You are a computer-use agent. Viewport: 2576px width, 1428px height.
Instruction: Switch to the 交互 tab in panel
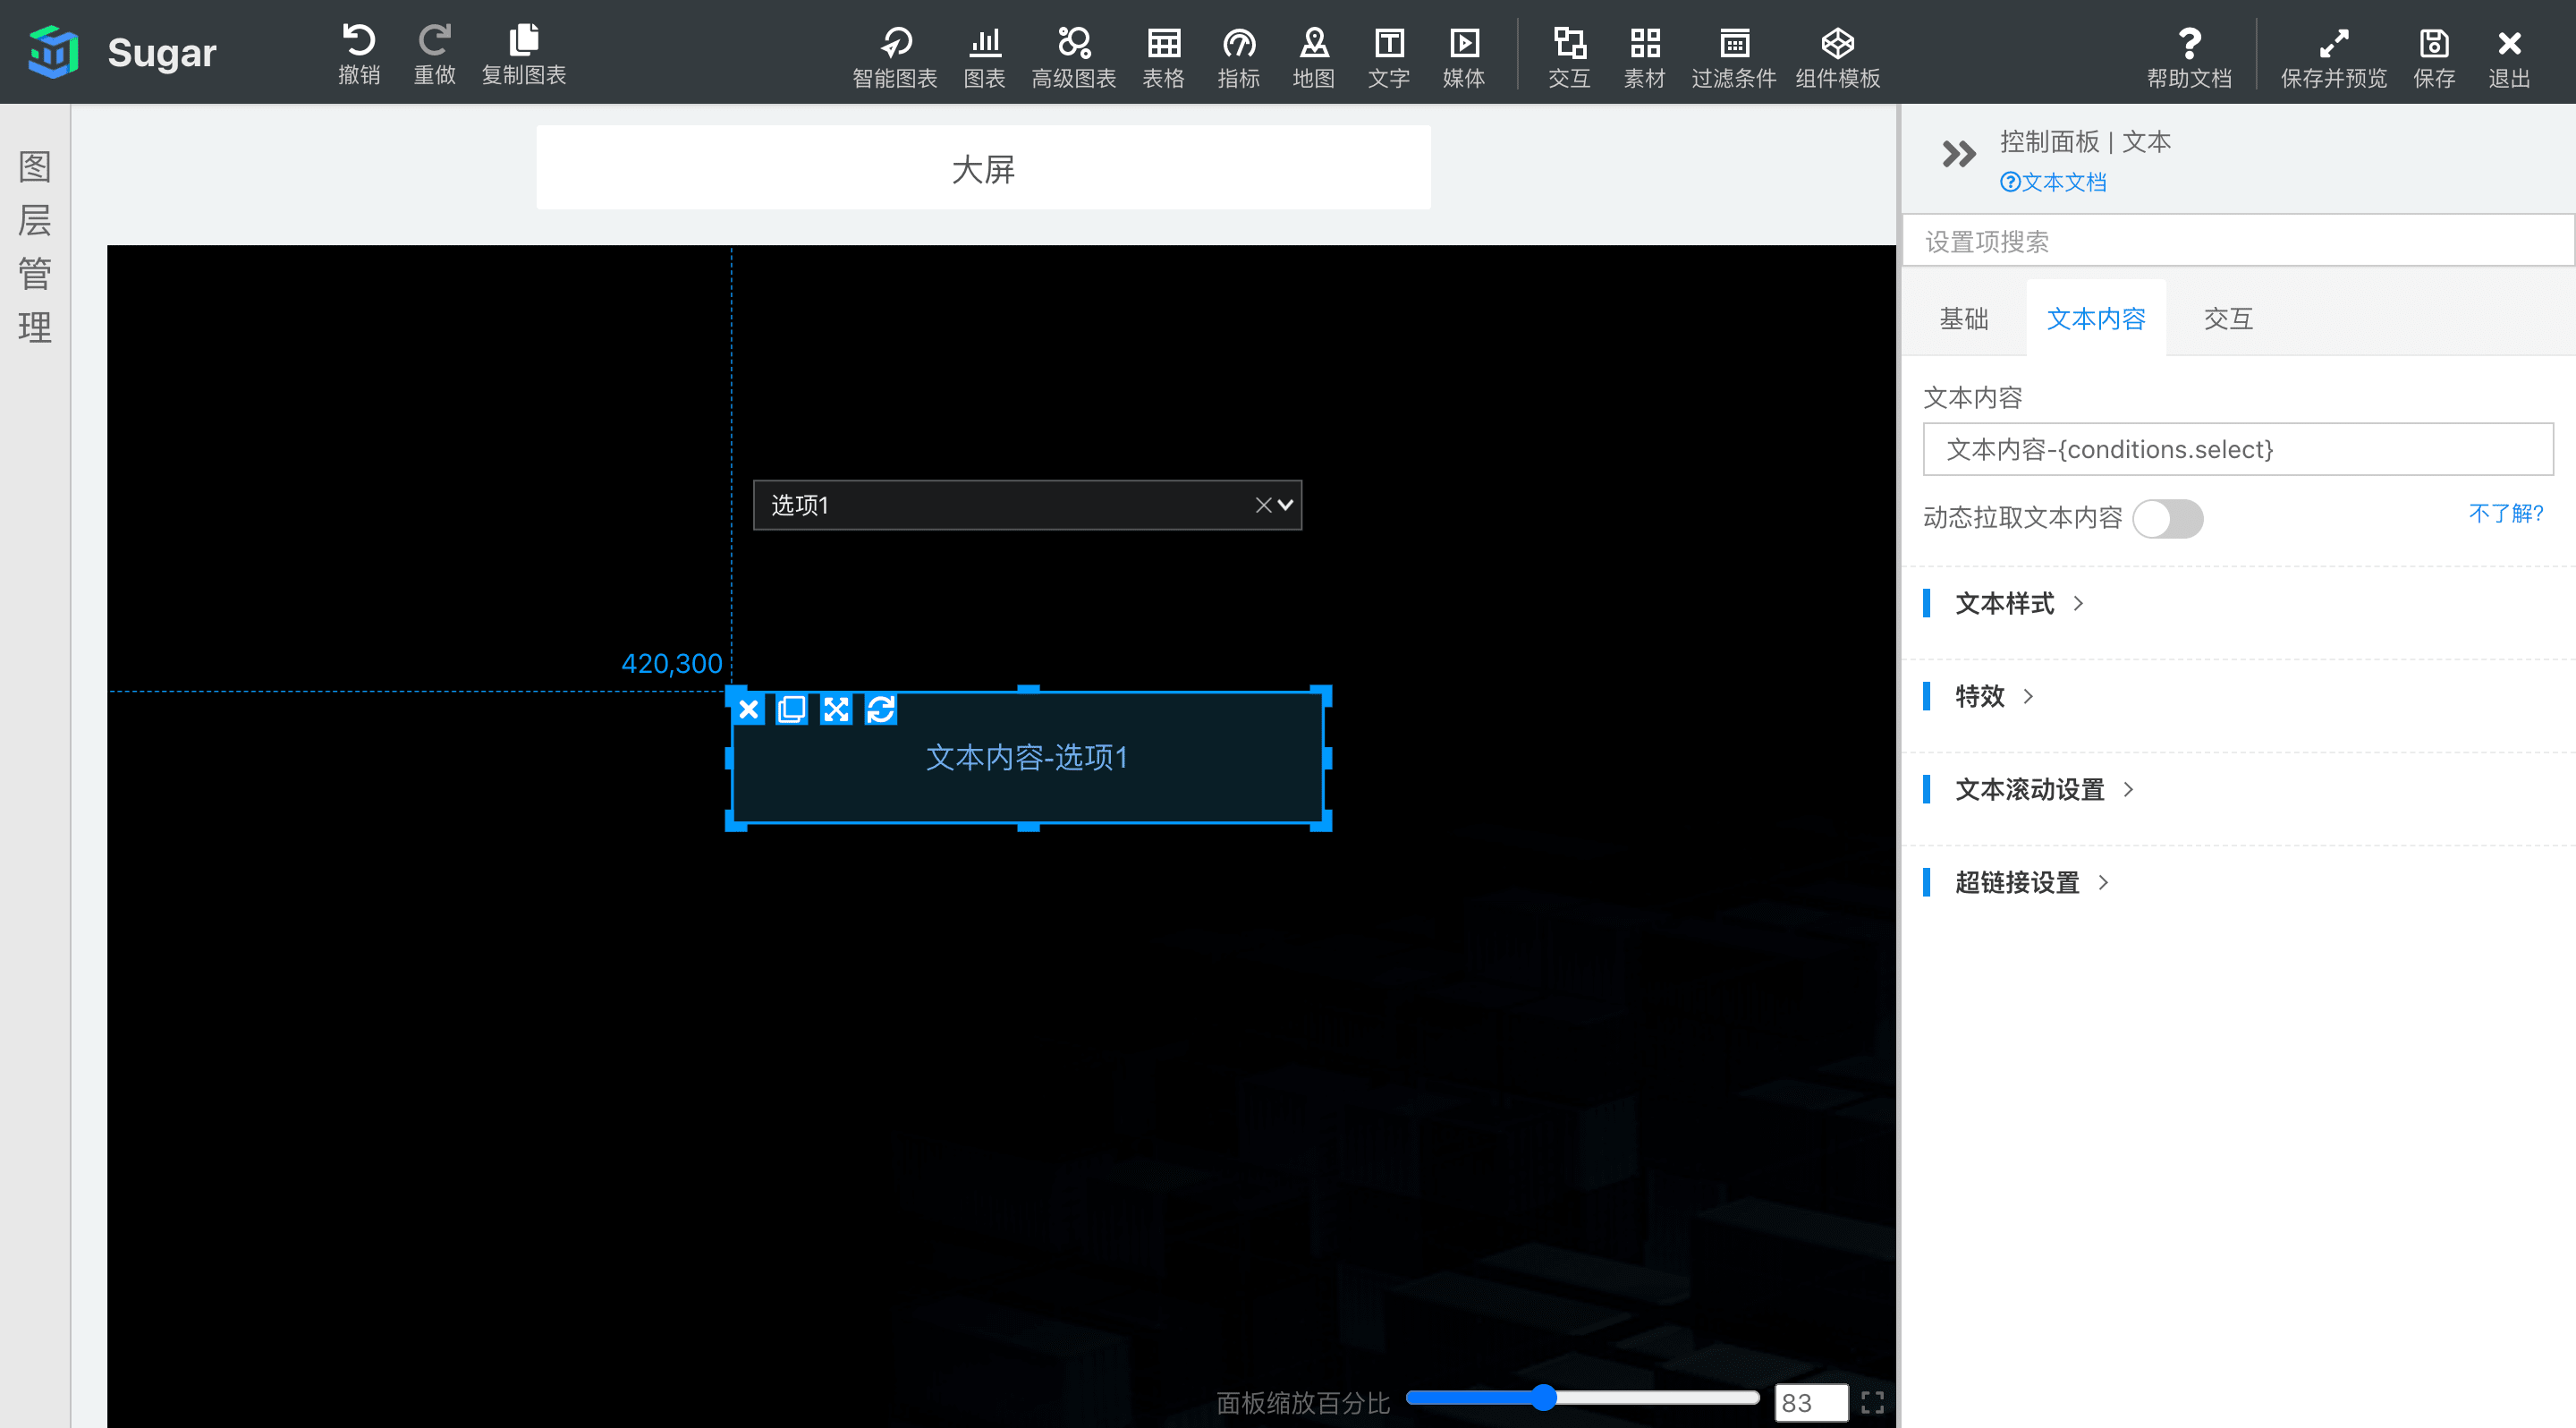point(2228,318)
